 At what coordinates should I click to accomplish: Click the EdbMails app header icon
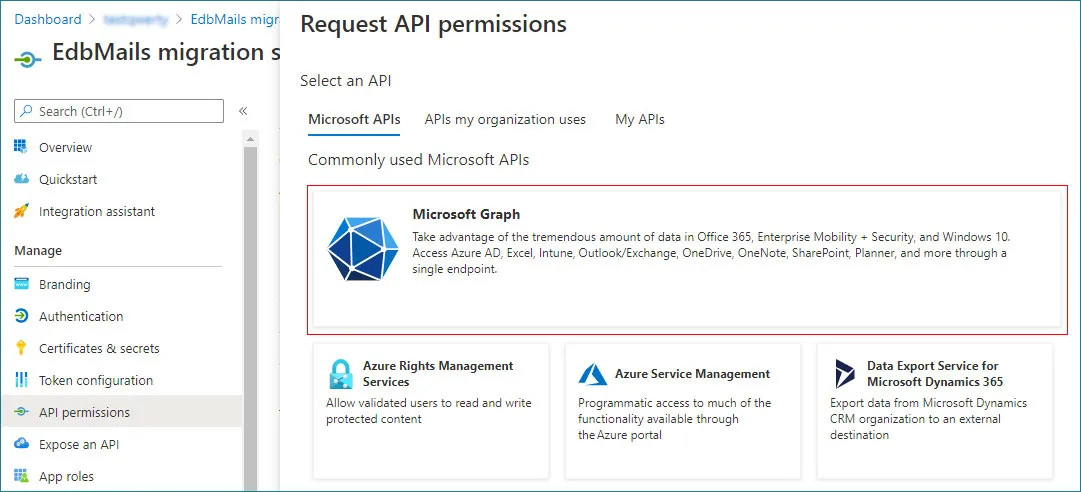click(x=28, y=59)
